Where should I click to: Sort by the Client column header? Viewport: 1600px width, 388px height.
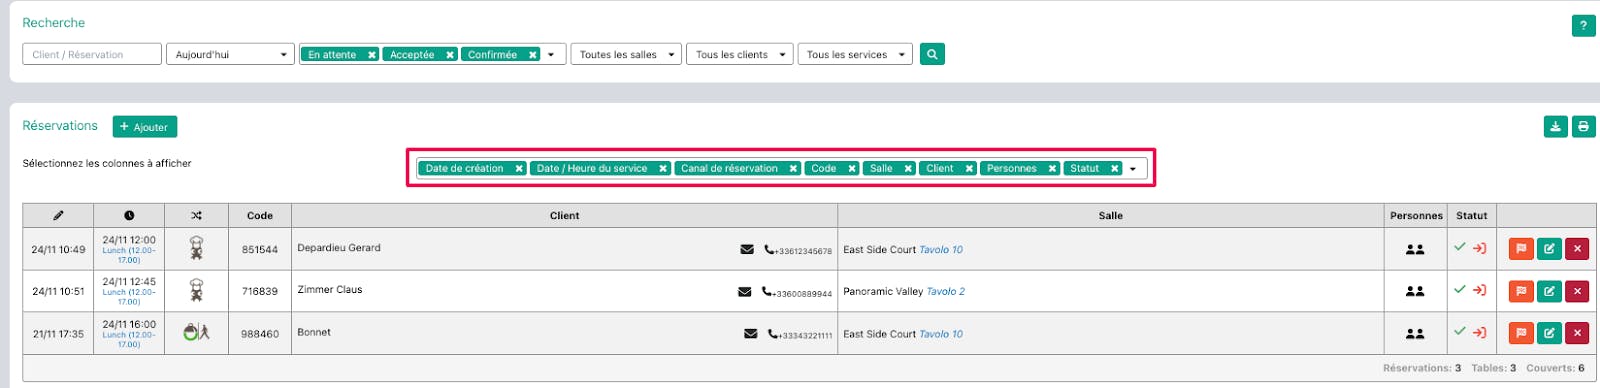pyautogui.click(x=564, y=216)
